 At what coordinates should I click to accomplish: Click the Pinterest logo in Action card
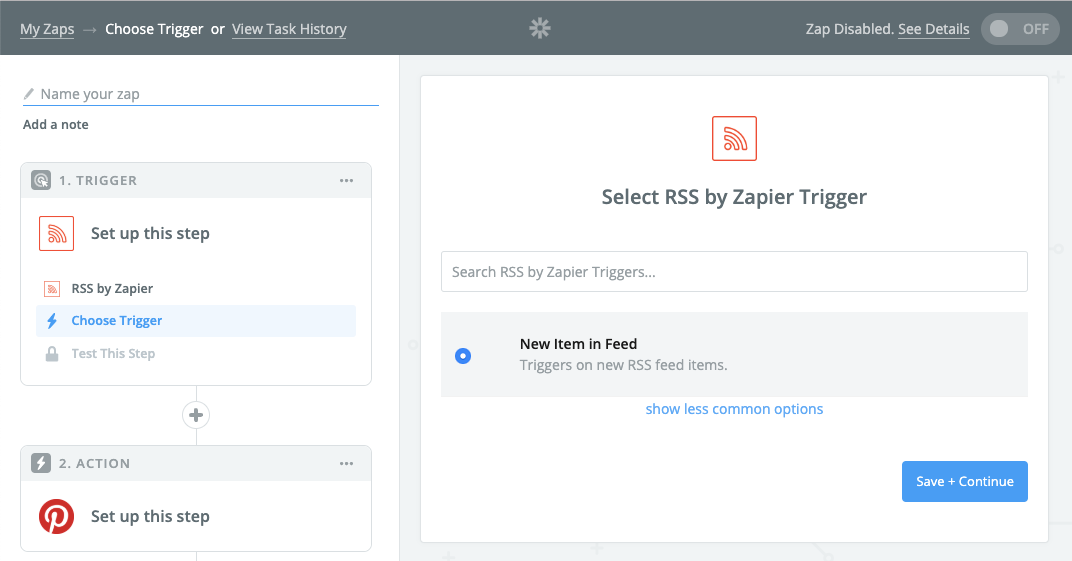pos(57,517)
